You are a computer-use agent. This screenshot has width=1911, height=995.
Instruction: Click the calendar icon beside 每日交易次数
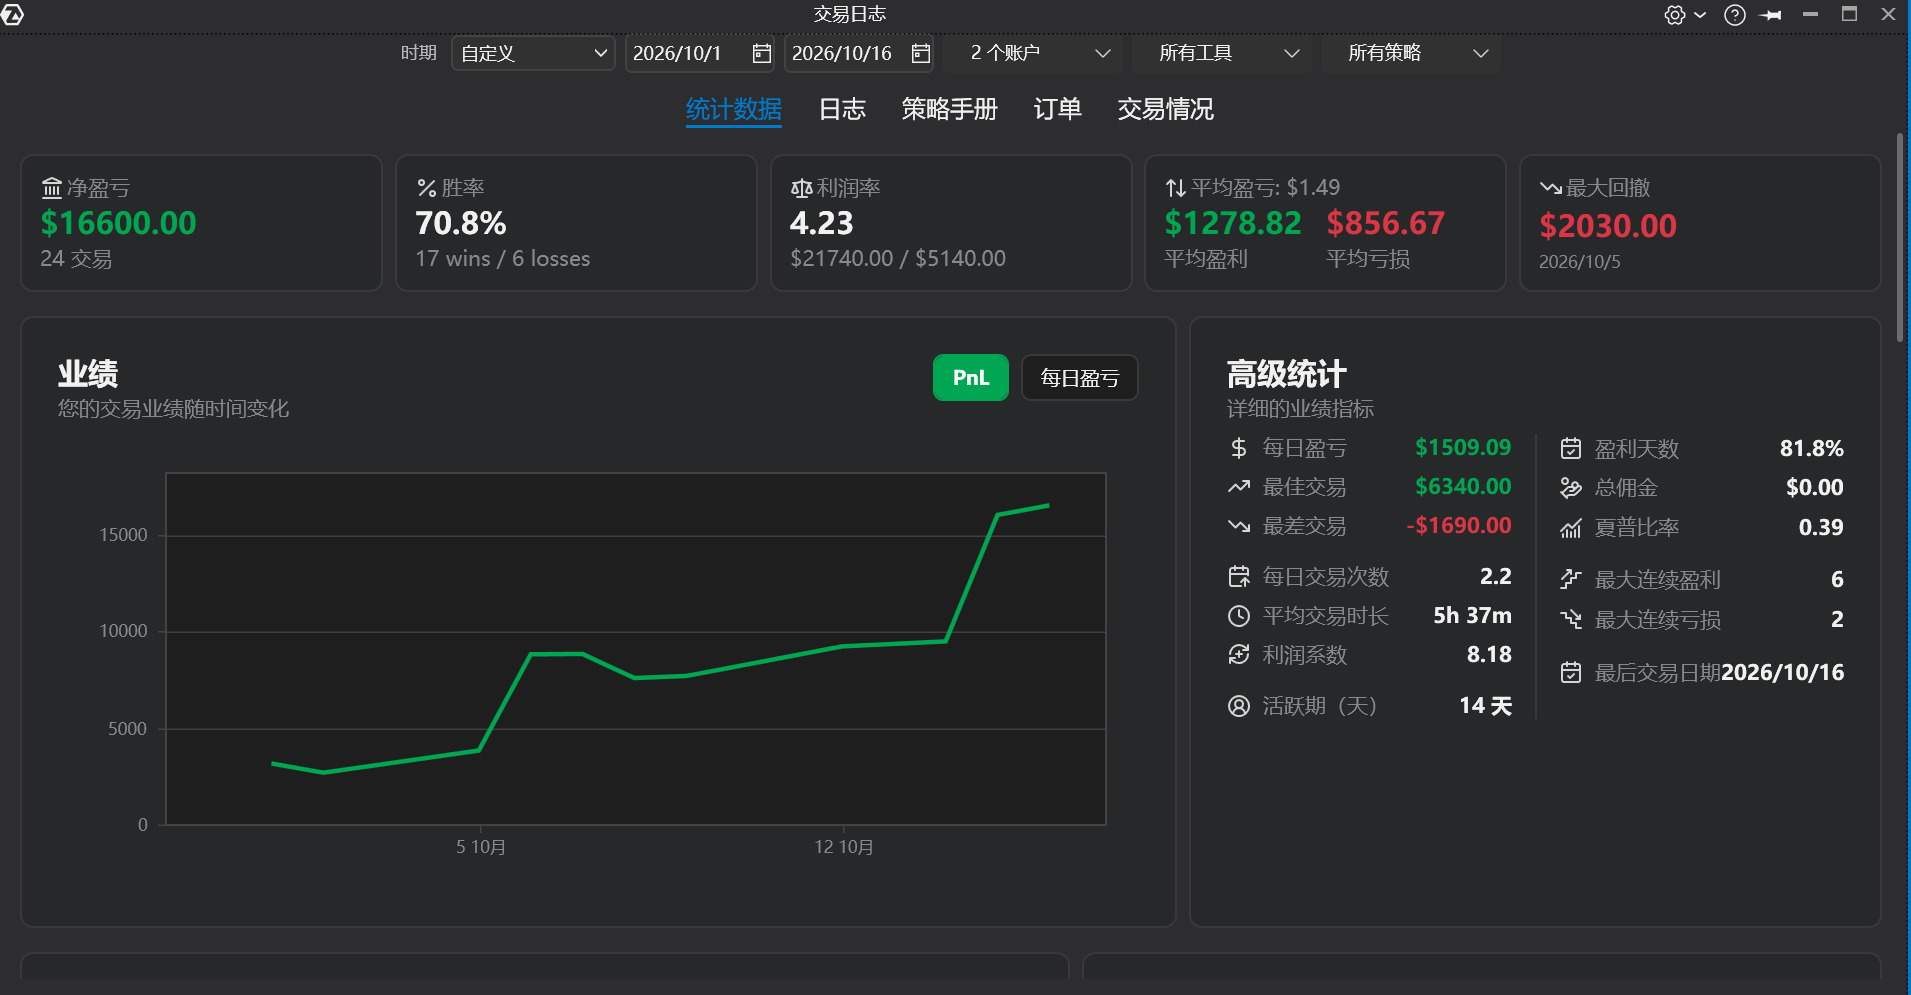1239,576
